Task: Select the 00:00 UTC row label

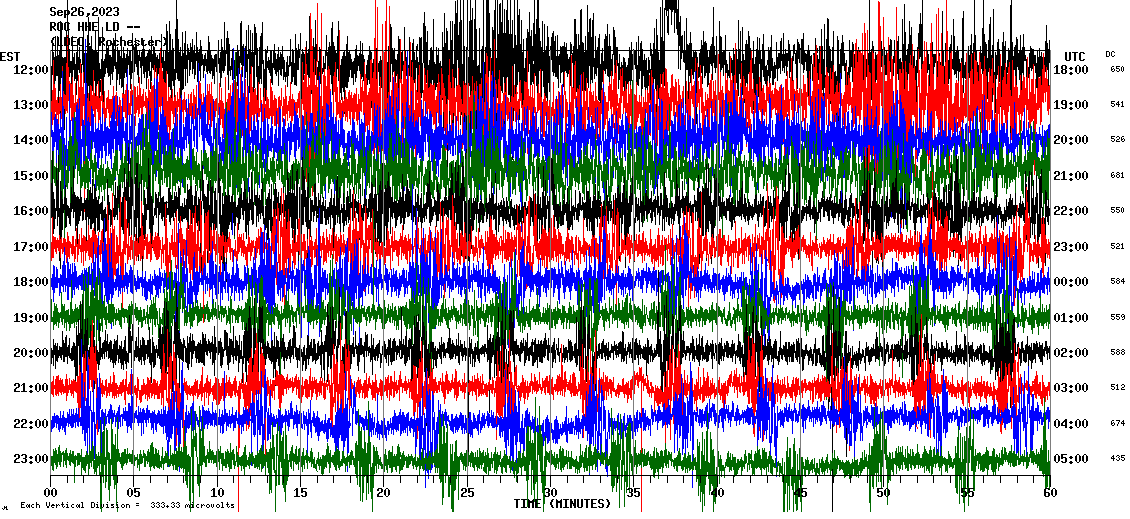Action: 1072,283
